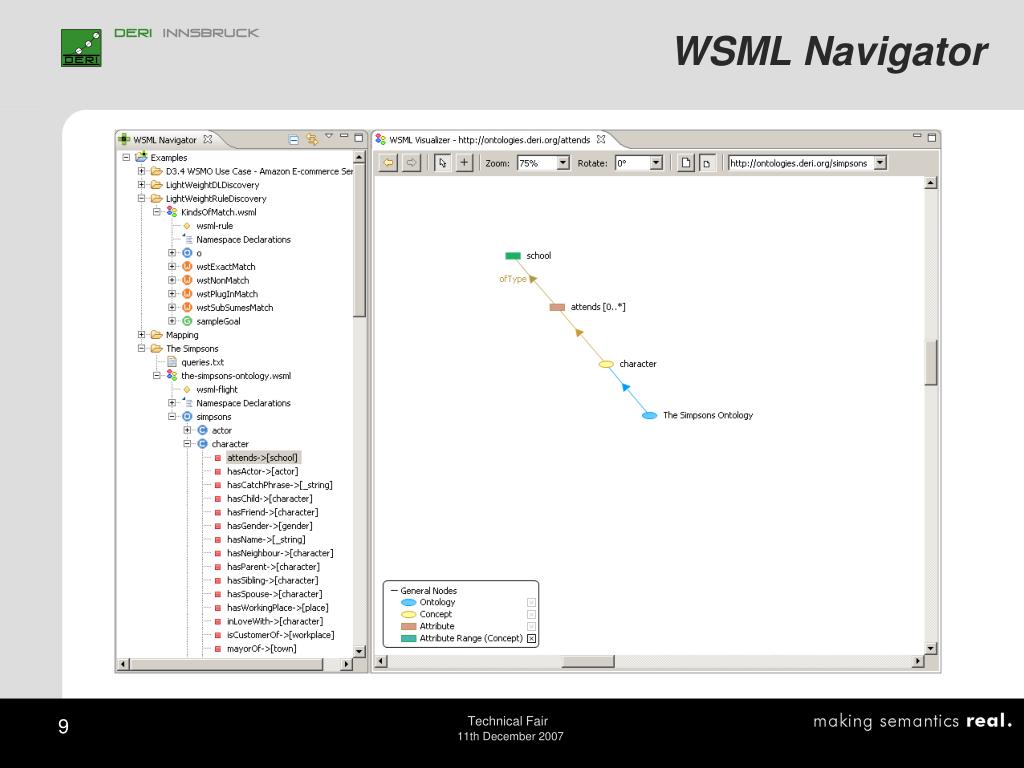Collapse the General Nodes legend section
This screenshot has width=1024, height=768.
tap(394, 590)
